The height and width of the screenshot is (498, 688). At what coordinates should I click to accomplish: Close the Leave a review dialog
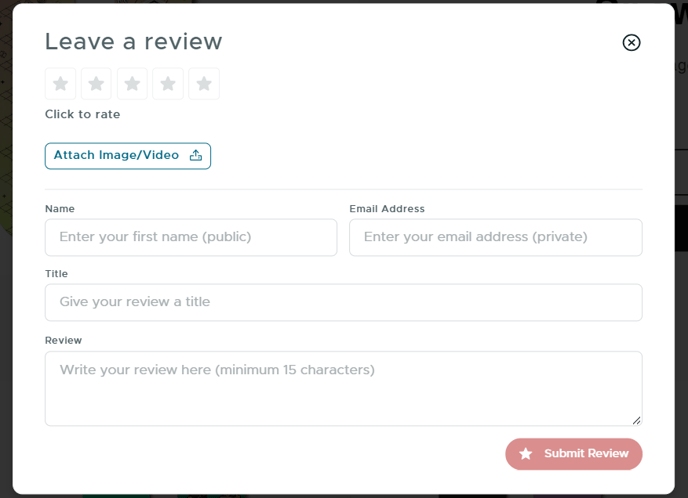click(631, 43)
